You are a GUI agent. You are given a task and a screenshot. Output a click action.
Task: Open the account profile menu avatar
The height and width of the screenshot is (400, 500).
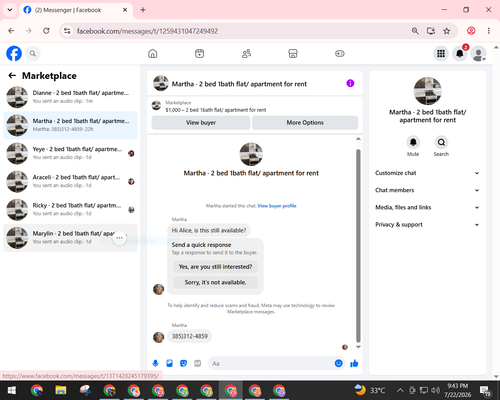click(478, 53)
